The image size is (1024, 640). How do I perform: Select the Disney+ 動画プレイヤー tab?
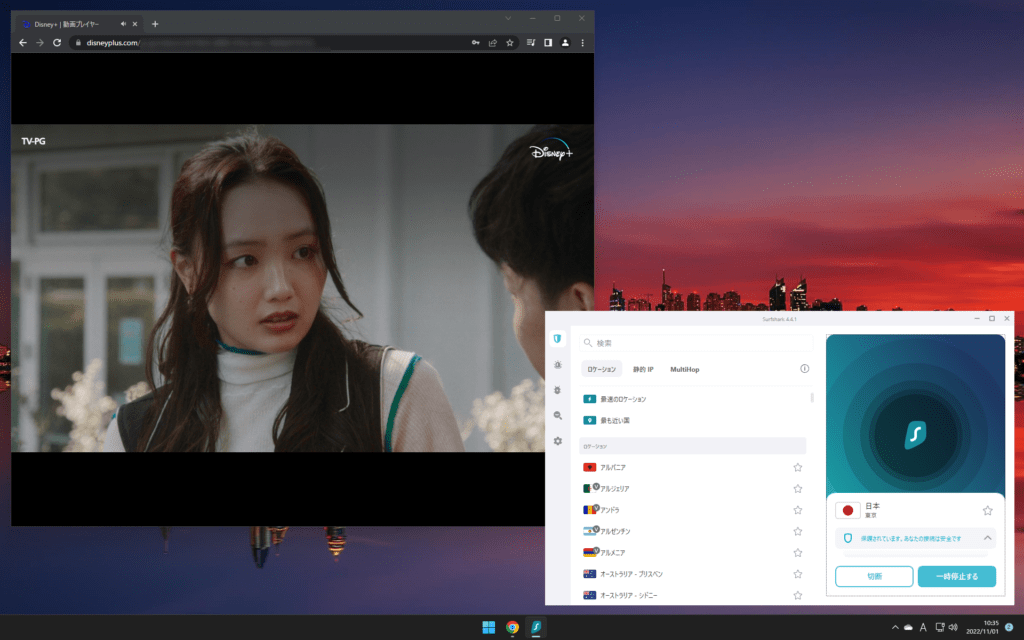point(80,24)
